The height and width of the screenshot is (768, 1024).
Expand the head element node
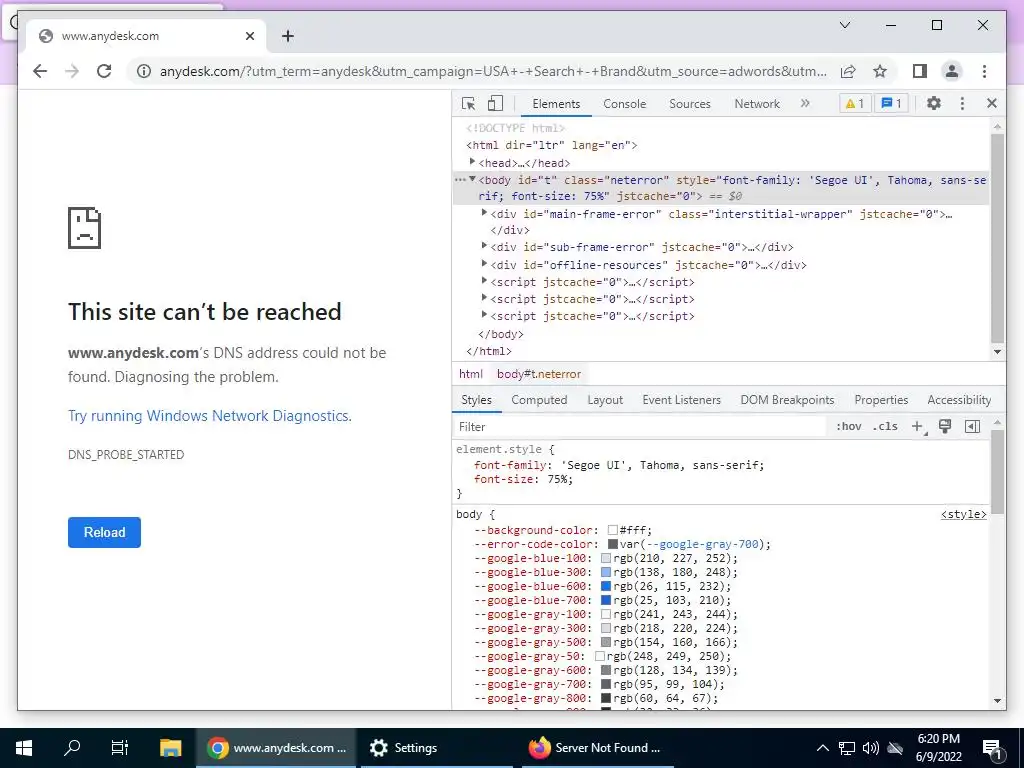click(472, 161)
